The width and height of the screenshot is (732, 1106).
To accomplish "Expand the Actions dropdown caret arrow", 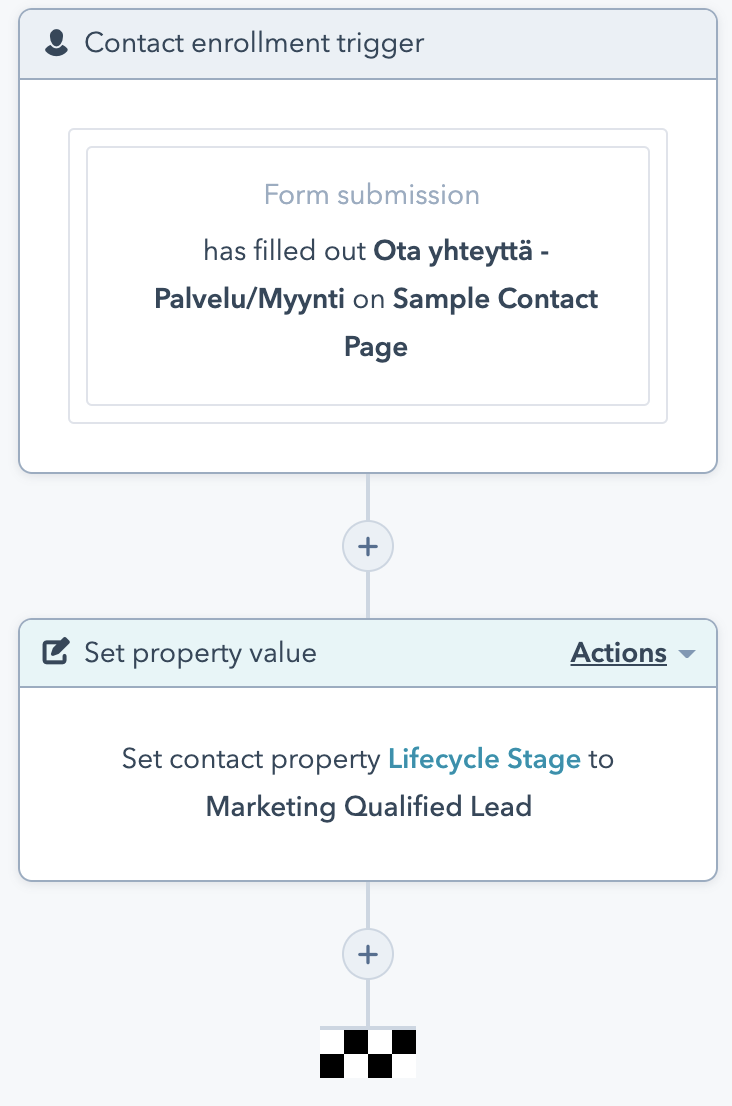I will 686,654.
